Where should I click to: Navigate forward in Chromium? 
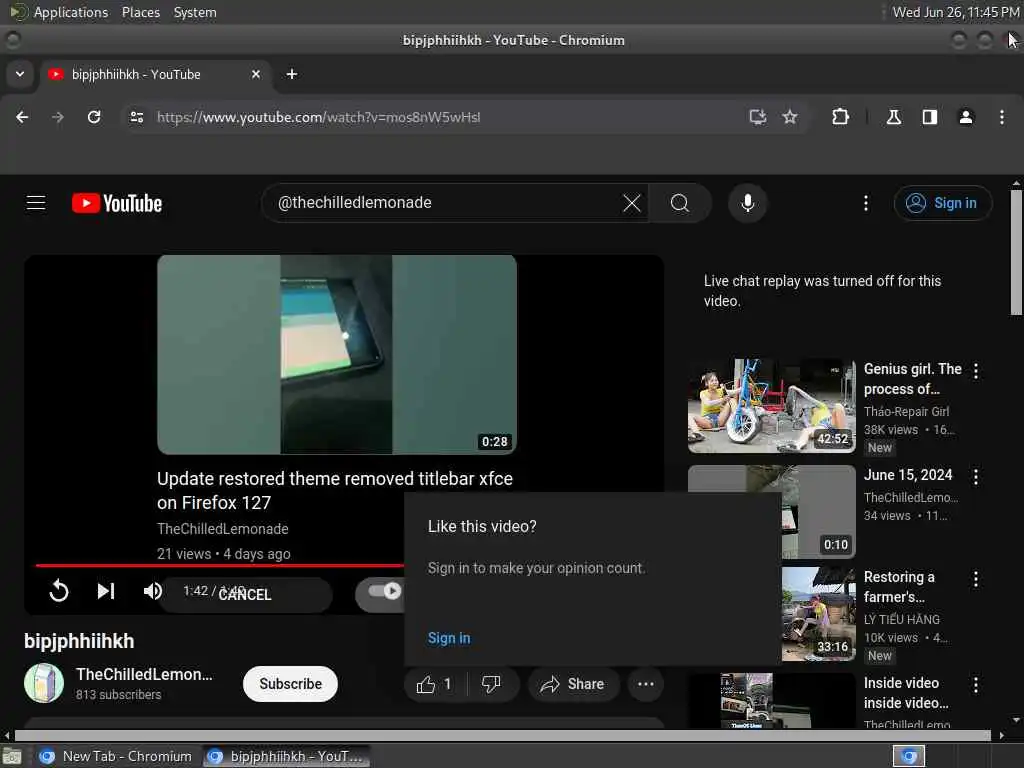(58, 117)
